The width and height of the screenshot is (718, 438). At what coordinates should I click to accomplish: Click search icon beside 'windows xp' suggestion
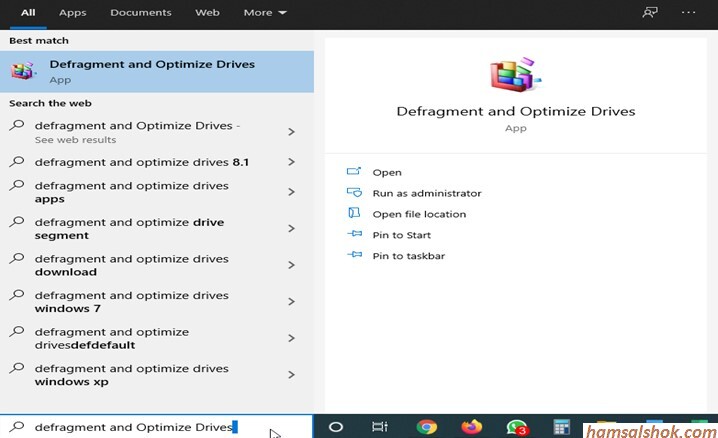pyautogui.click(x=17, y=368)
